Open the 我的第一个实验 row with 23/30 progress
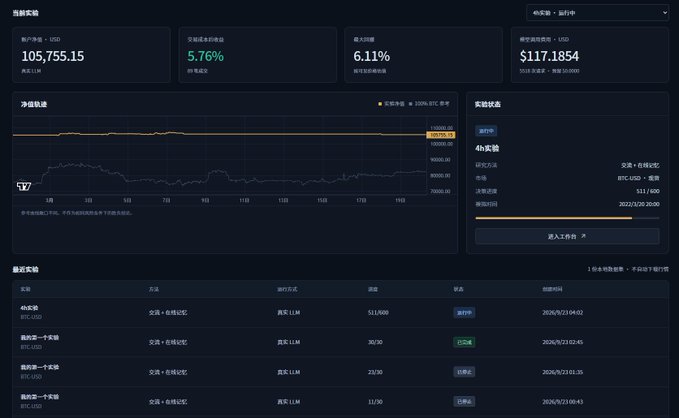The width and height of the screenshot is (679, 418). point(340,372)
